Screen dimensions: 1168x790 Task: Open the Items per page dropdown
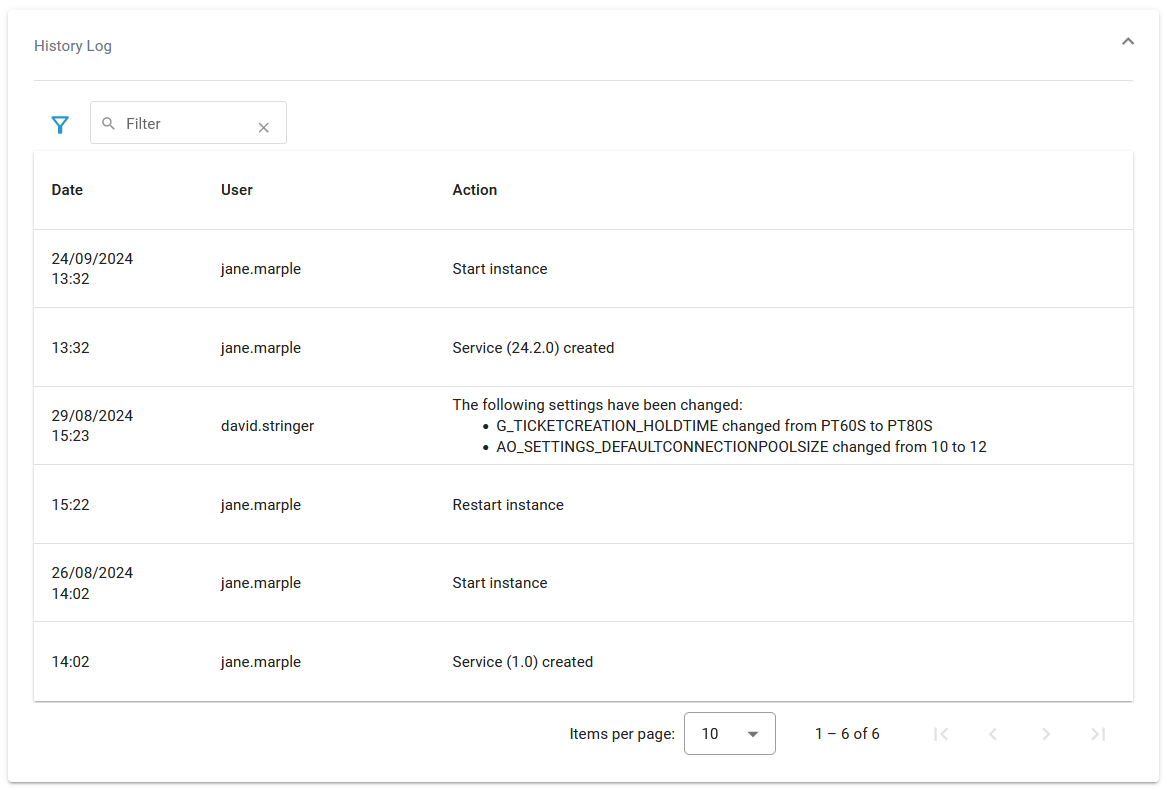[x=729, y=734]
